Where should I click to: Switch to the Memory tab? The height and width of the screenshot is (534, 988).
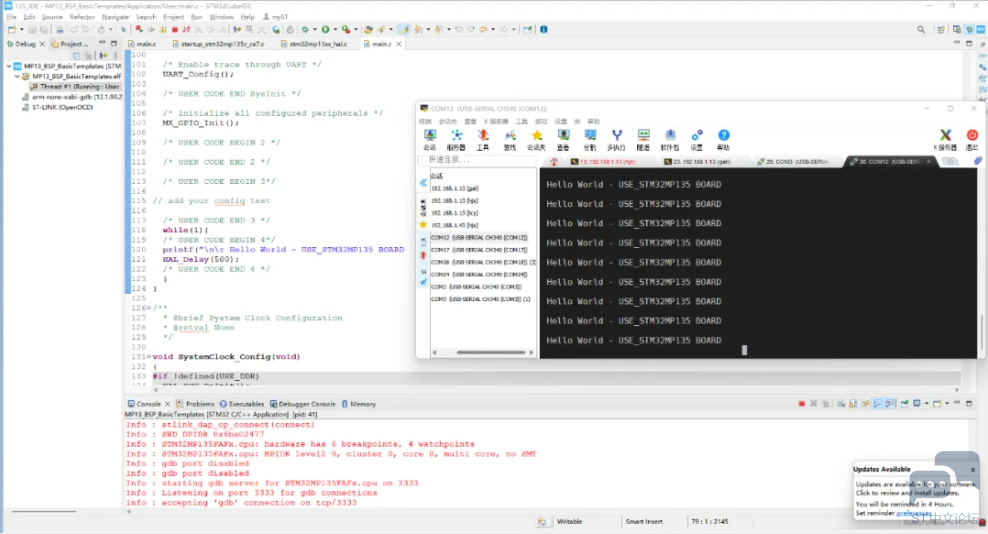[x=359, y=404]
